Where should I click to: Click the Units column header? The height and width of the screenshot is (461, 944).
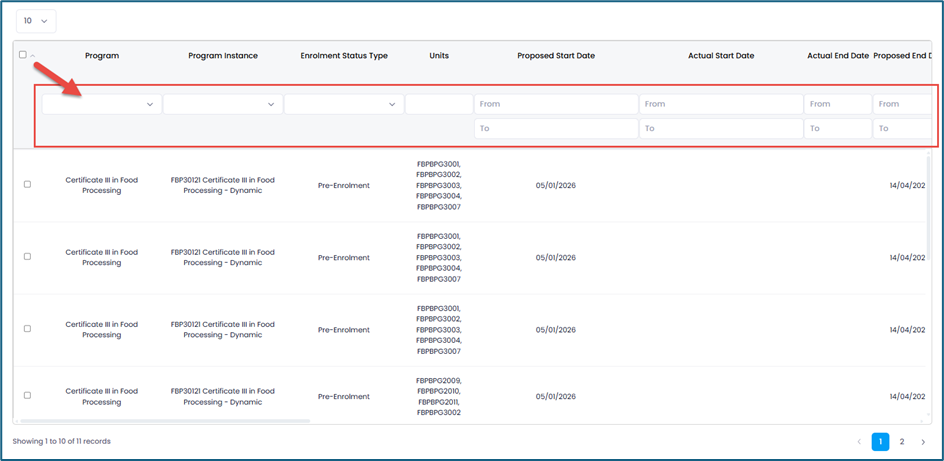439,56
